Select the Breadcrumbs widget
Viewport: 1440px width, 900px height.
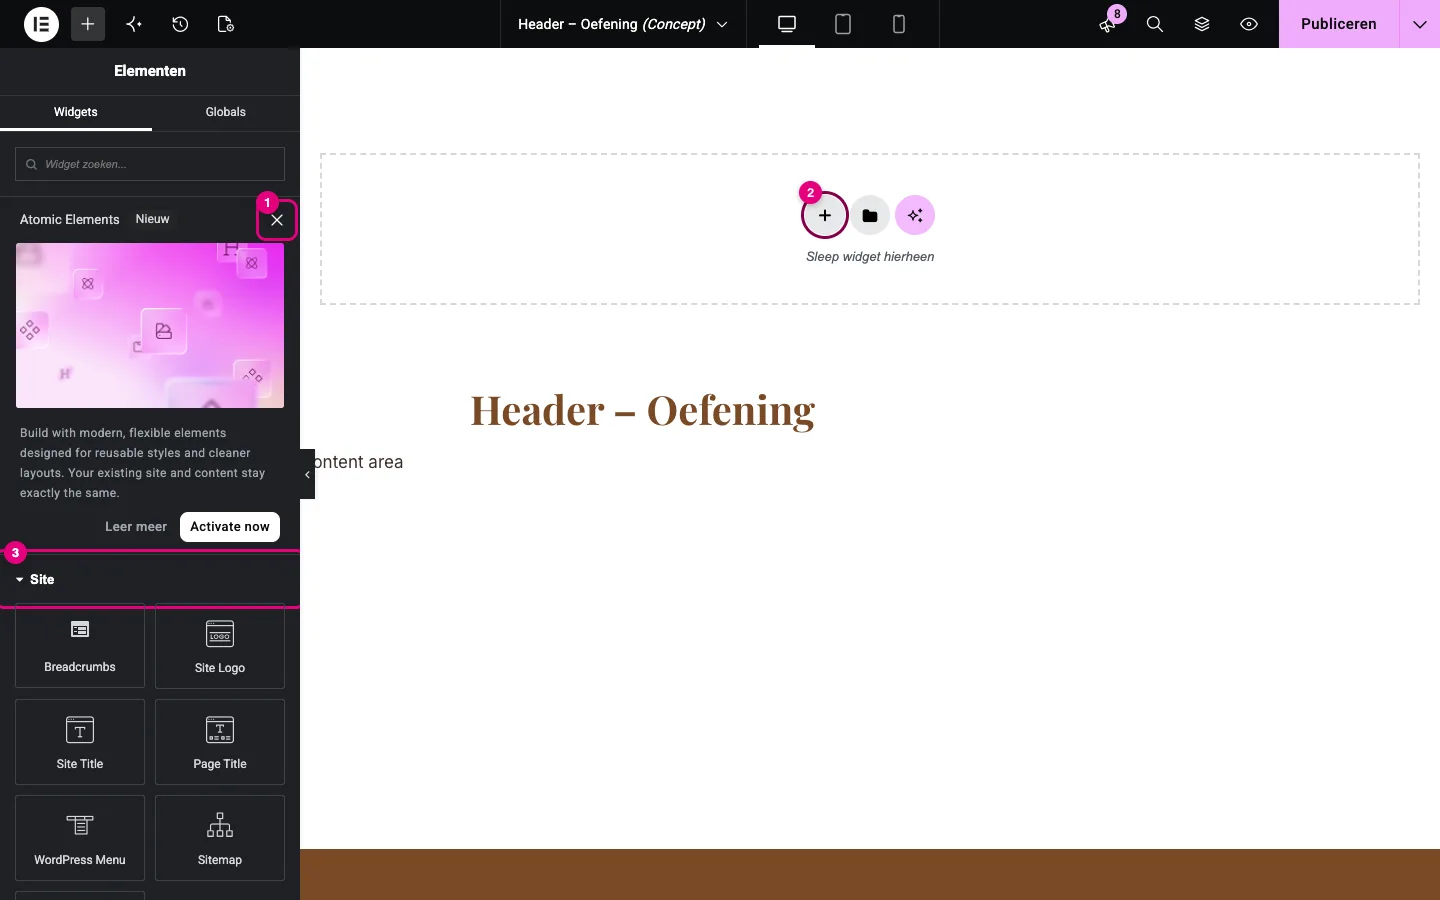click(x=80, y=646)
